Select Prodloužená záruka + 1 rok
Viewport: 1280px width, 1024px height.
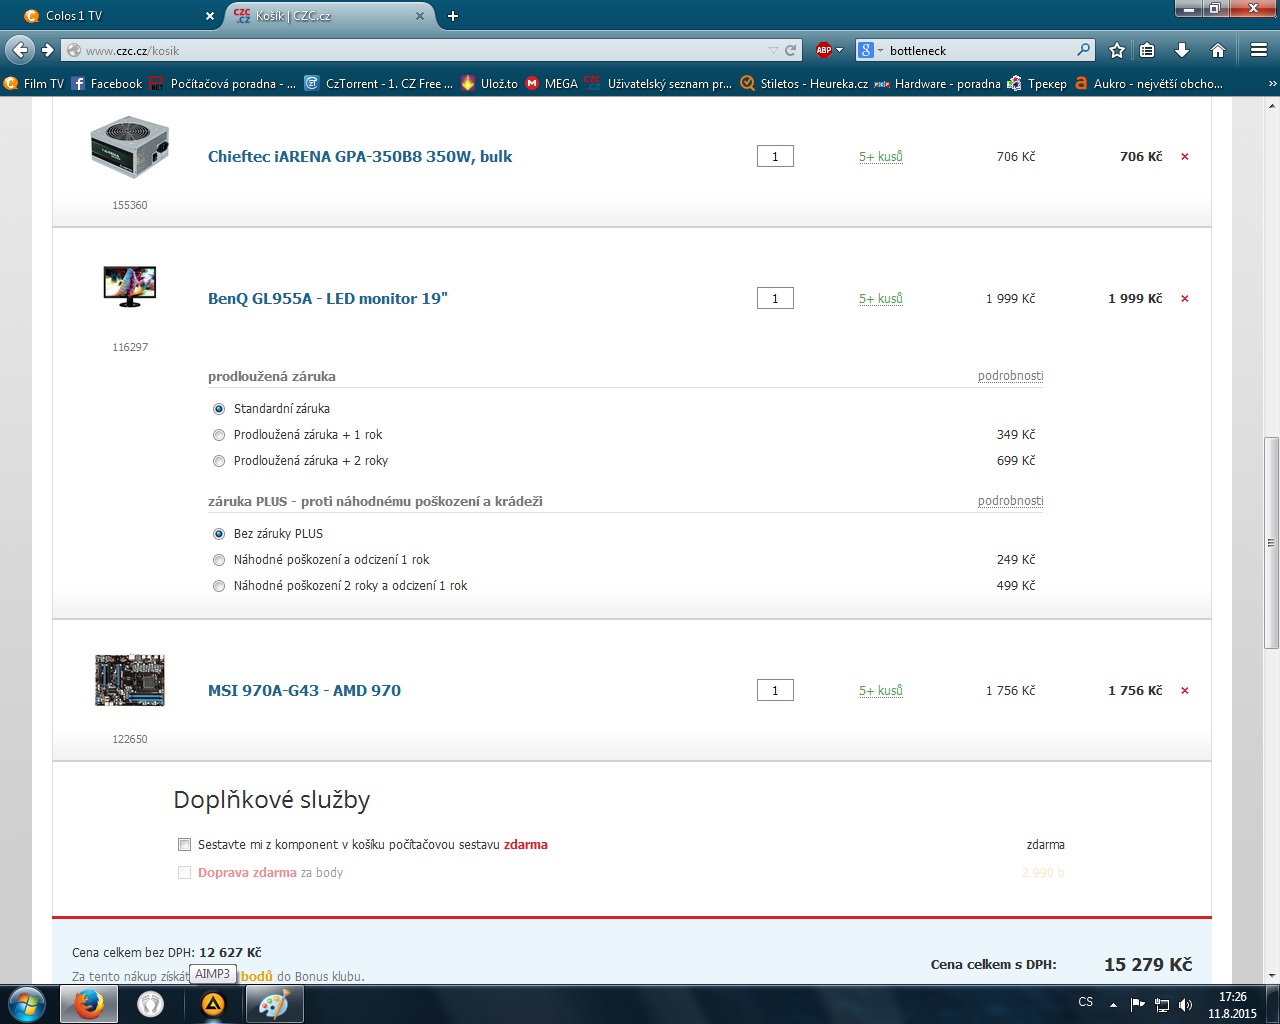click(x=219, y=435)
